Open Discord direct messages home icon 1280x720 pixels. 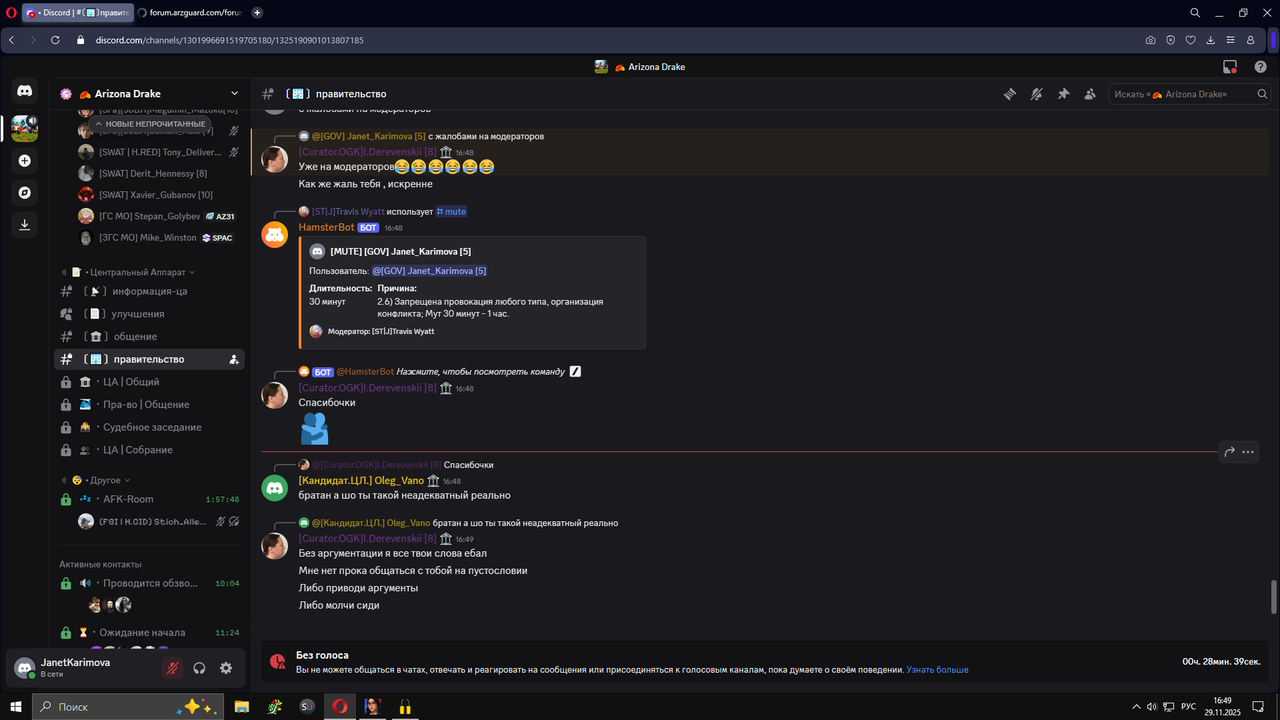coord(25,91)
